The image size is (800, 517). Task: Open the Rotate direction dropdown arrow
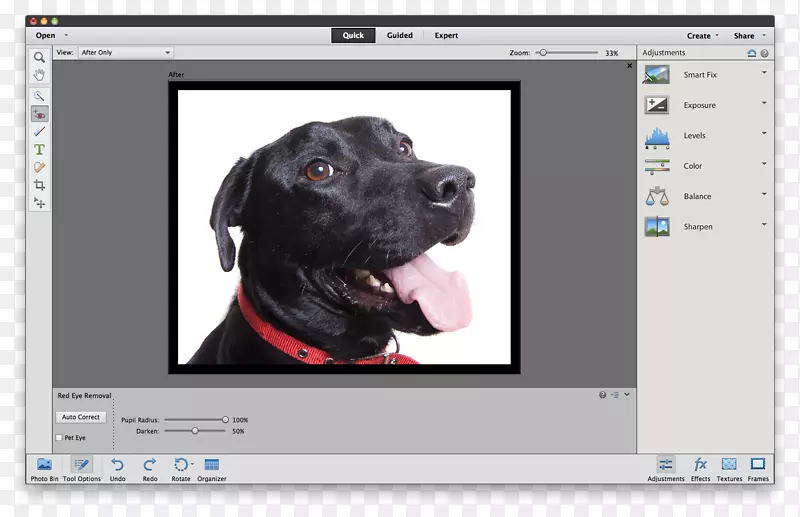click(x=192, y=464)
